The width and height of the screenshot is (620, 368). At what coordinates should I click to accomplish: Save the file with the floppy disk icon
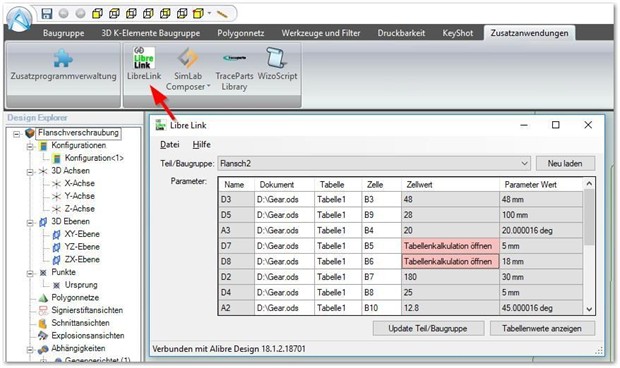[47, 13]
